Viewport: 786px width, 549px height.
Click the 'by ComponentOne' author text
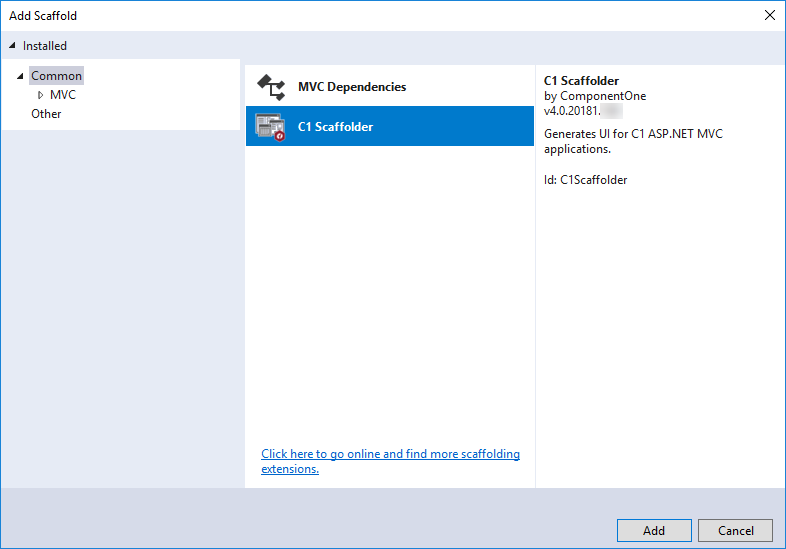coord(595,96)
